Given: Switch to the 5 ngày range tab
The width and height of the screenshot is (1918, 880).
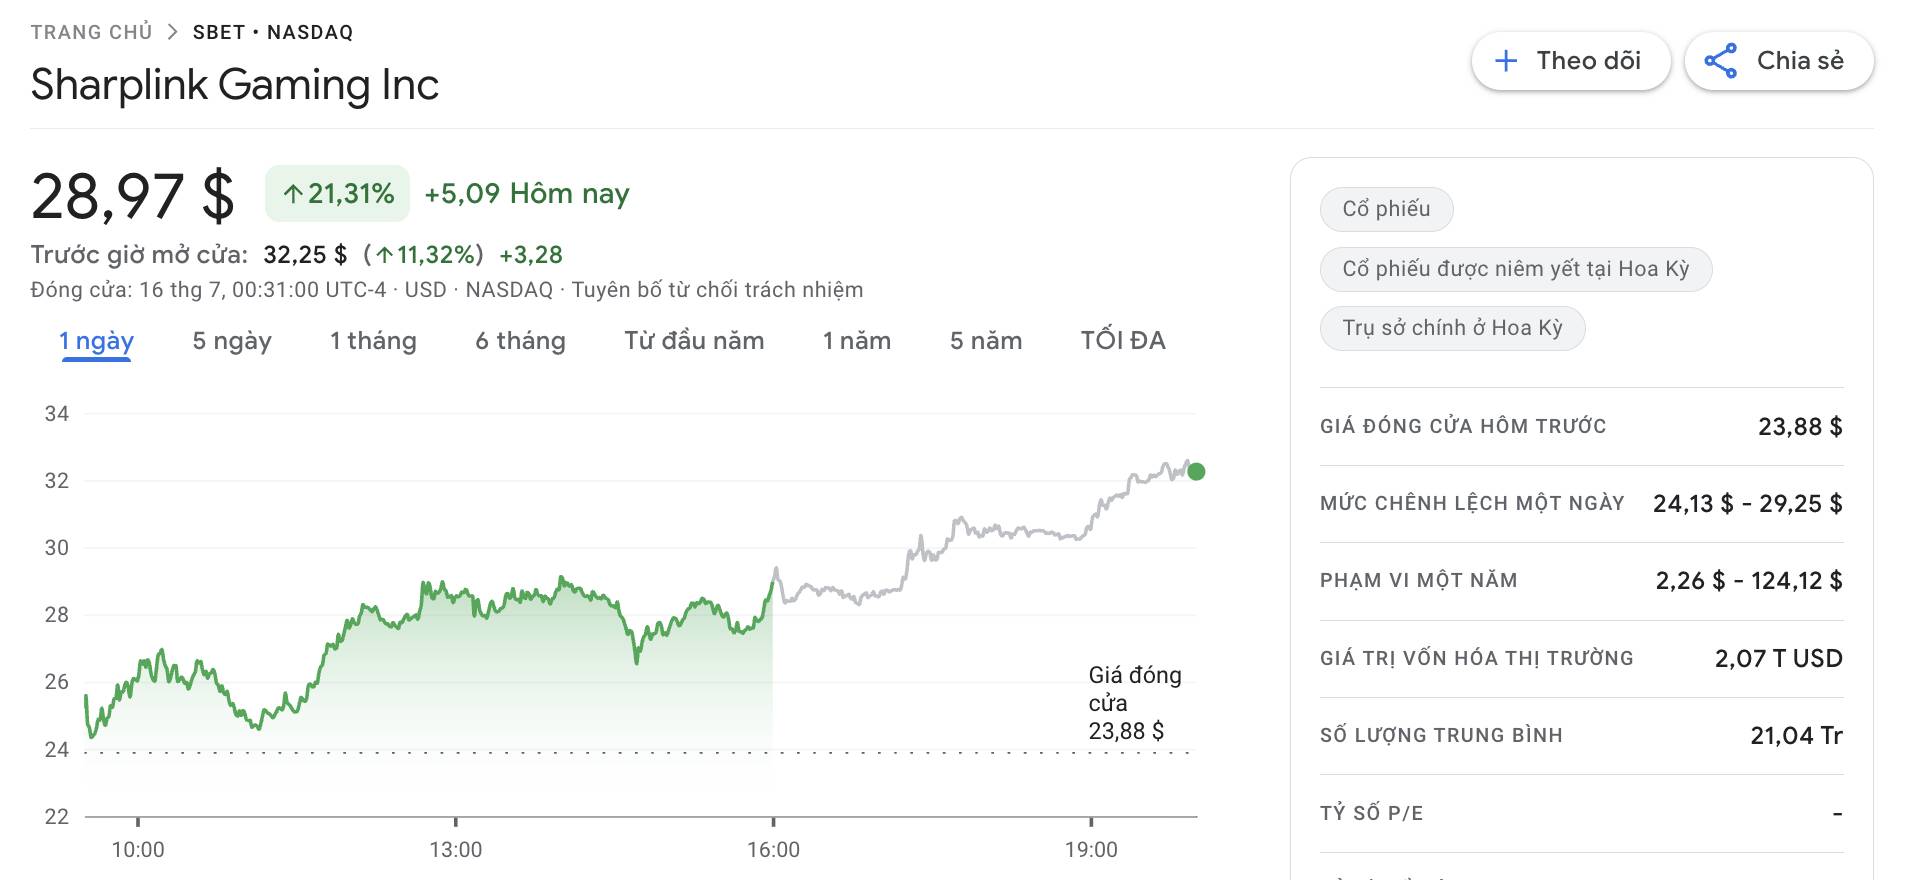Looking at the screenshot, I should (x=232, y=341).
